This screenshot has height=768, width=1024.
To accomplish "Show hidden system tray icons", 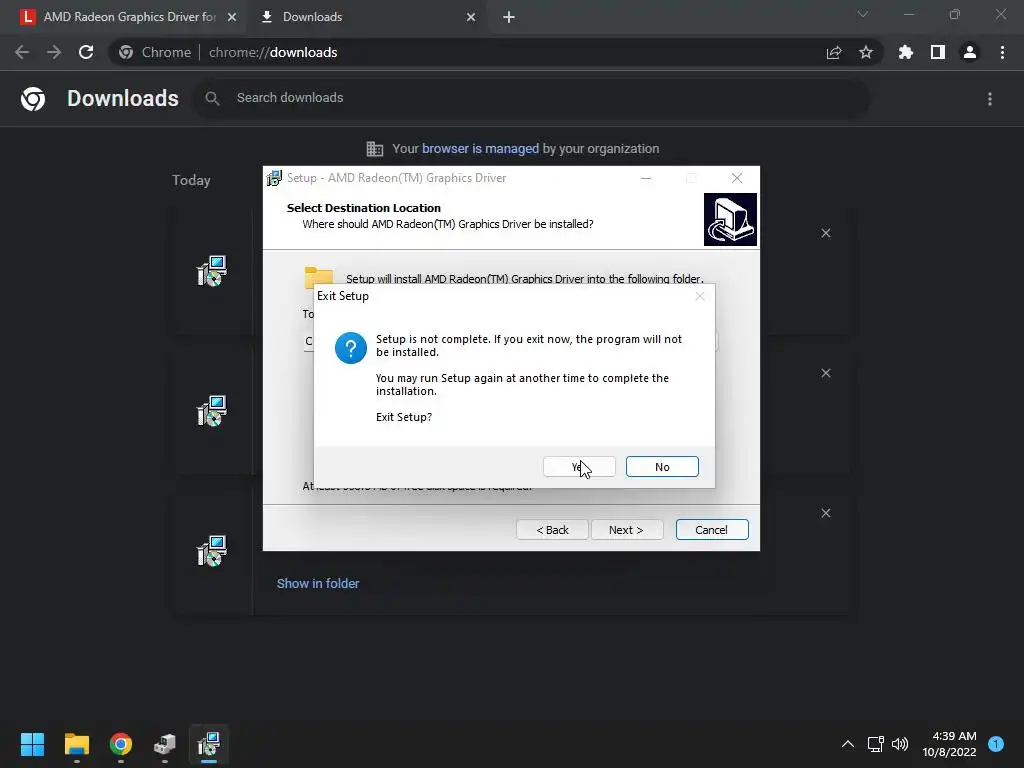I will click(848, 744).
